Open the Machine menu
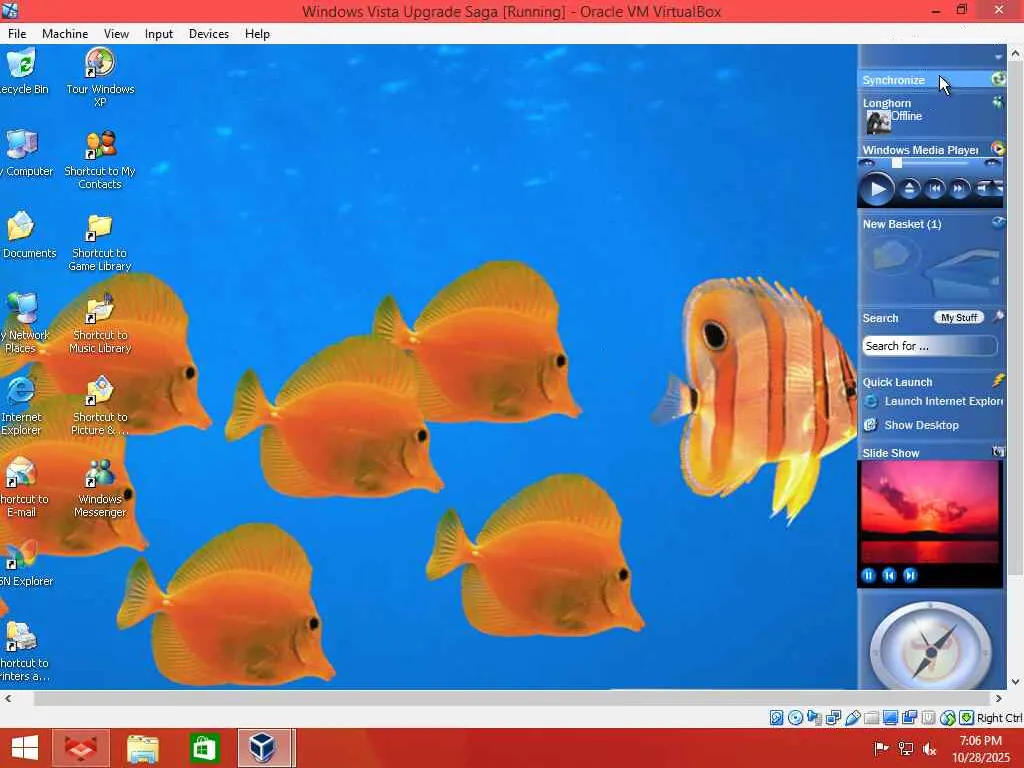1024x768 pixels. [65, 34]
